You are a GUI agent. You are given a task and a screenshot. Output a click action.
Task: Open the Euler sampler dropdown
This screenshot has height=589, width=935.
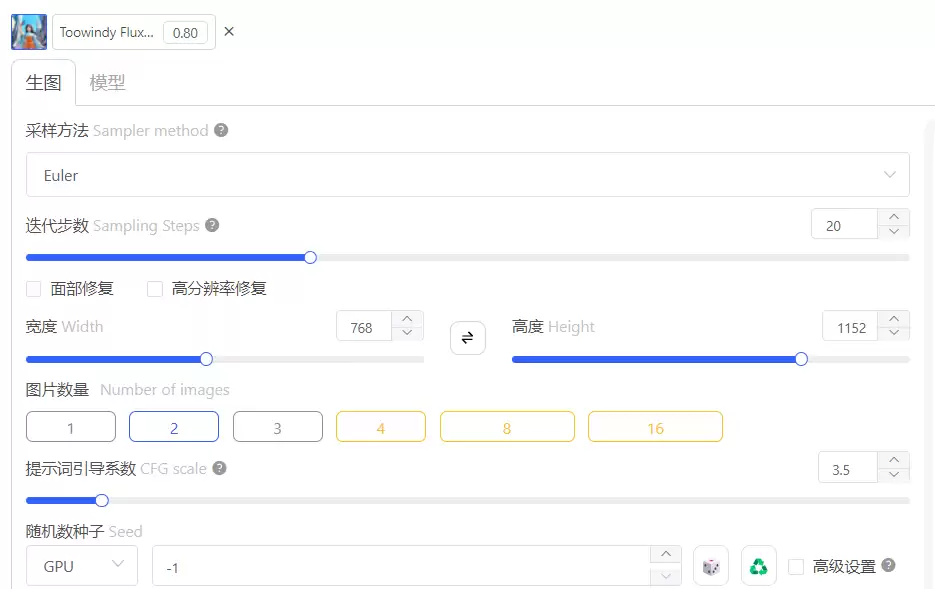pos(468,175)
